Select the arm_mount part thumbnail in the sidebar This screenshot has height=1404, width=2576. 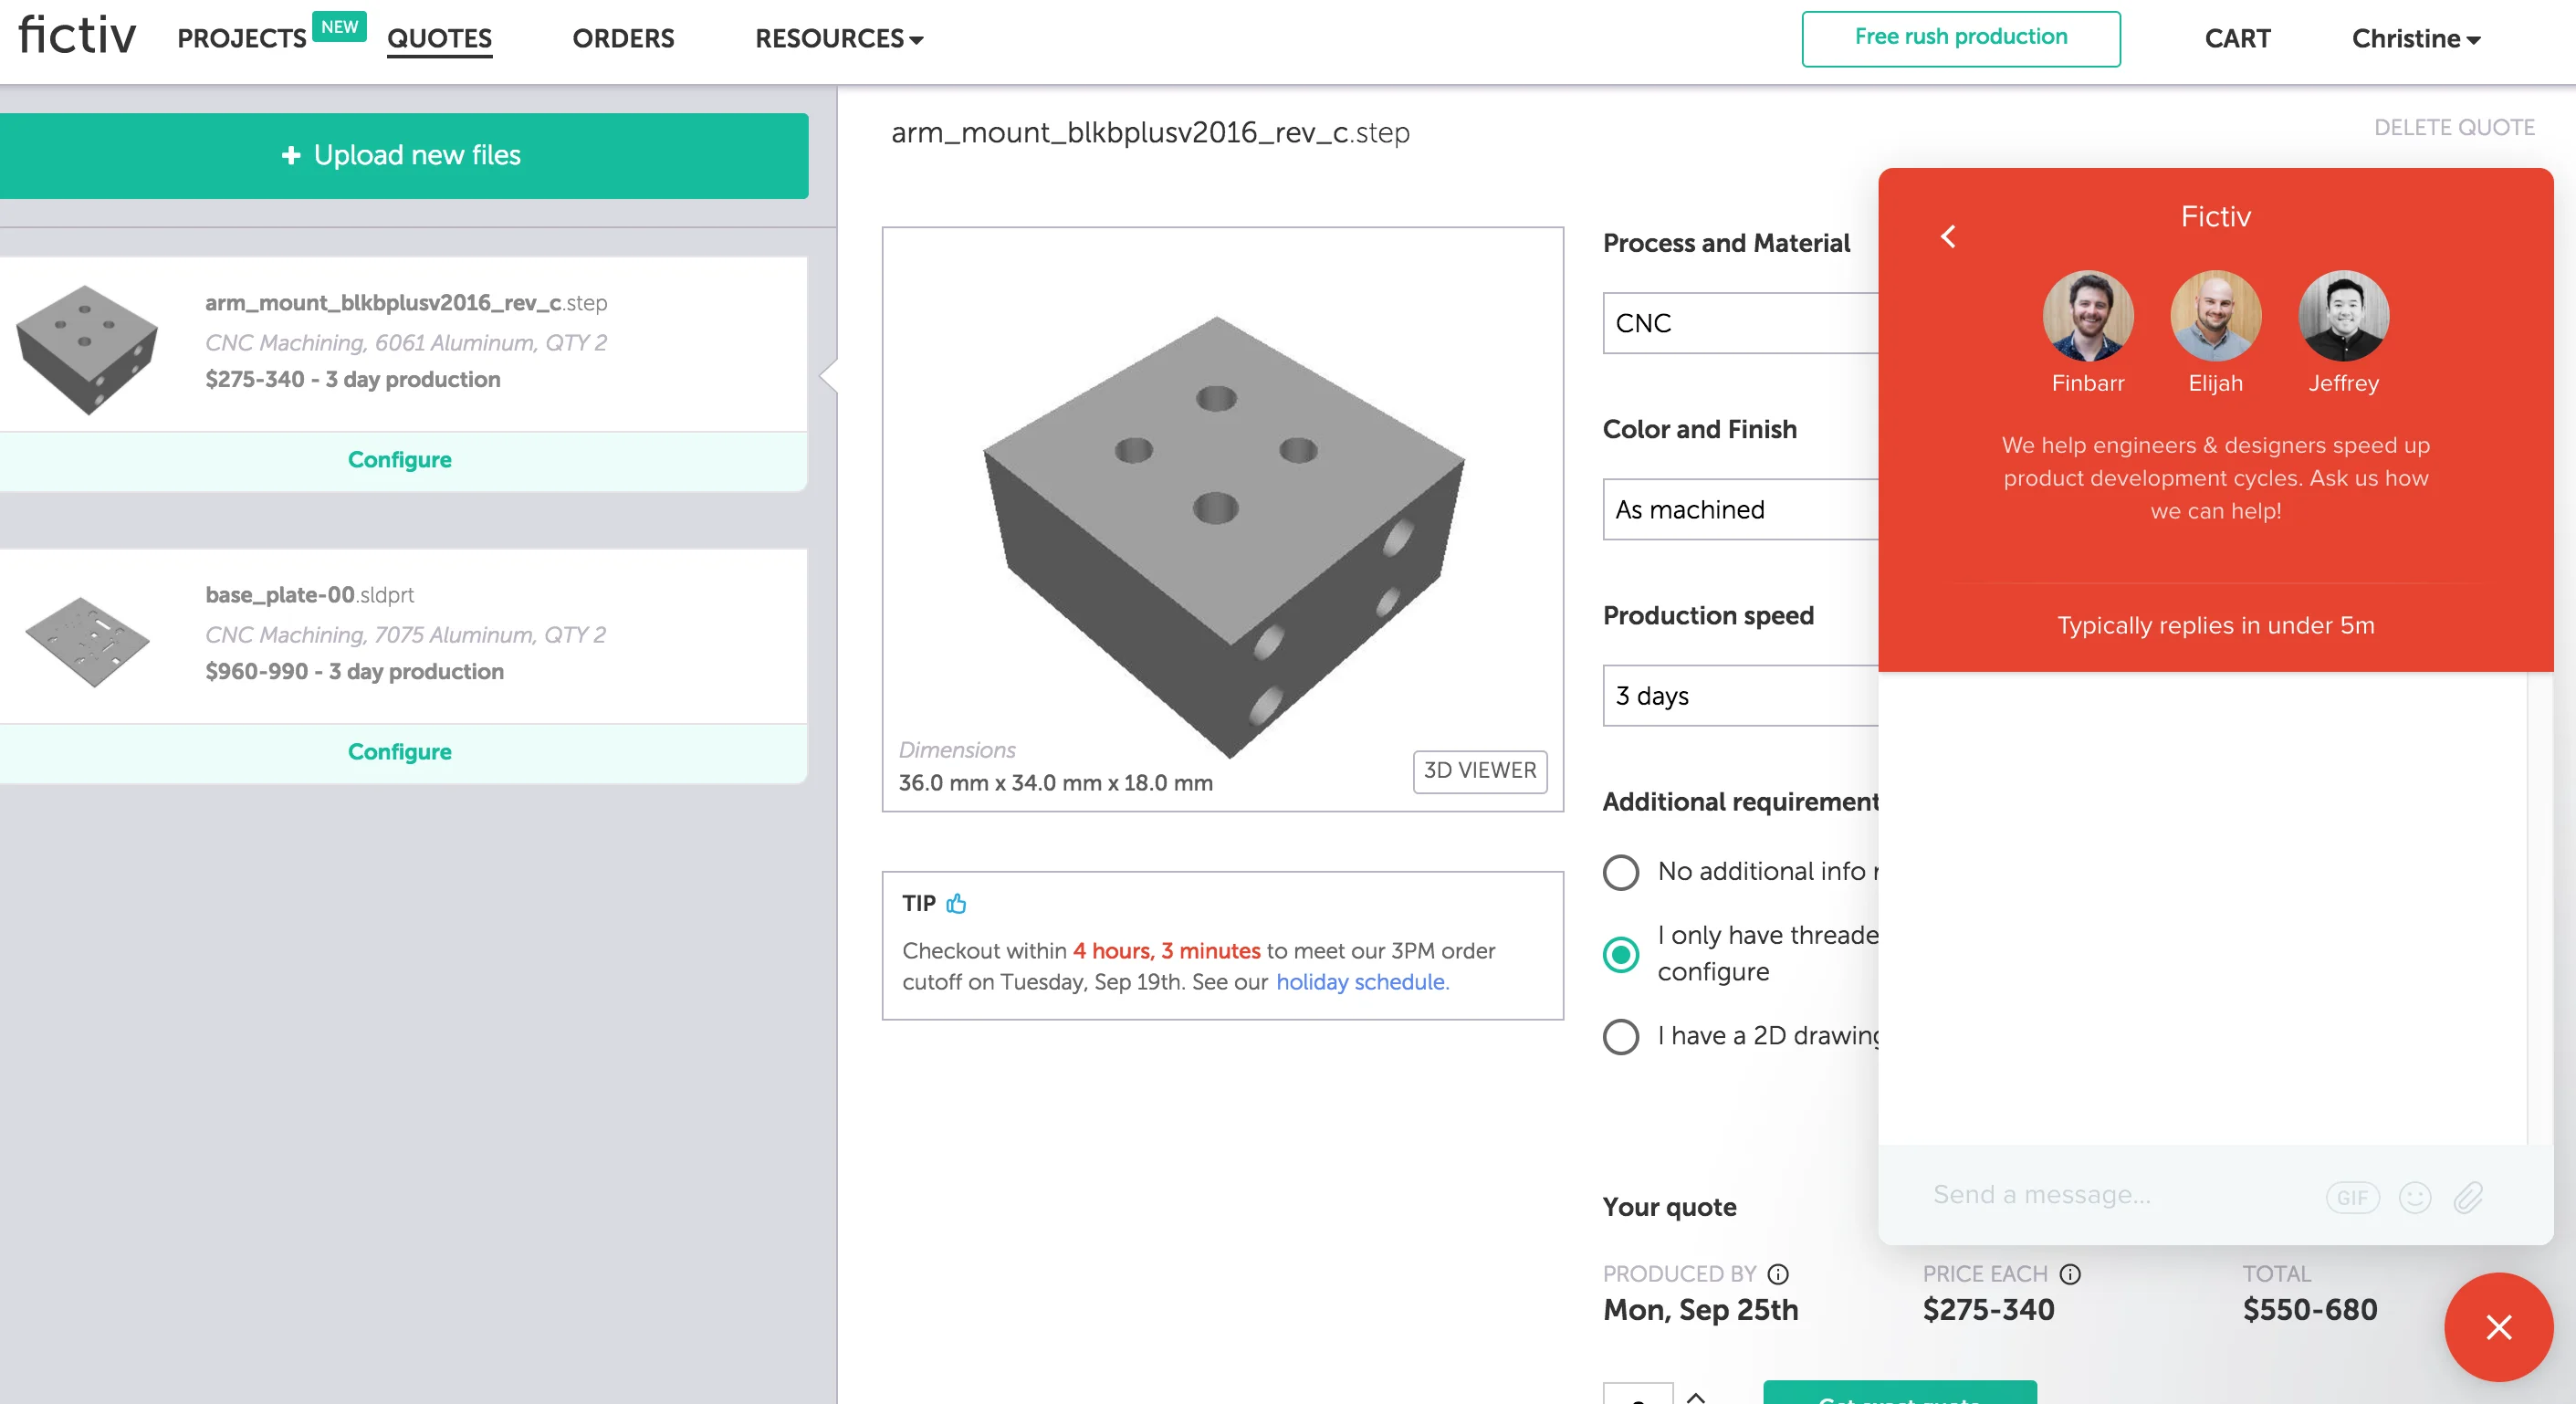pos(87,348)
